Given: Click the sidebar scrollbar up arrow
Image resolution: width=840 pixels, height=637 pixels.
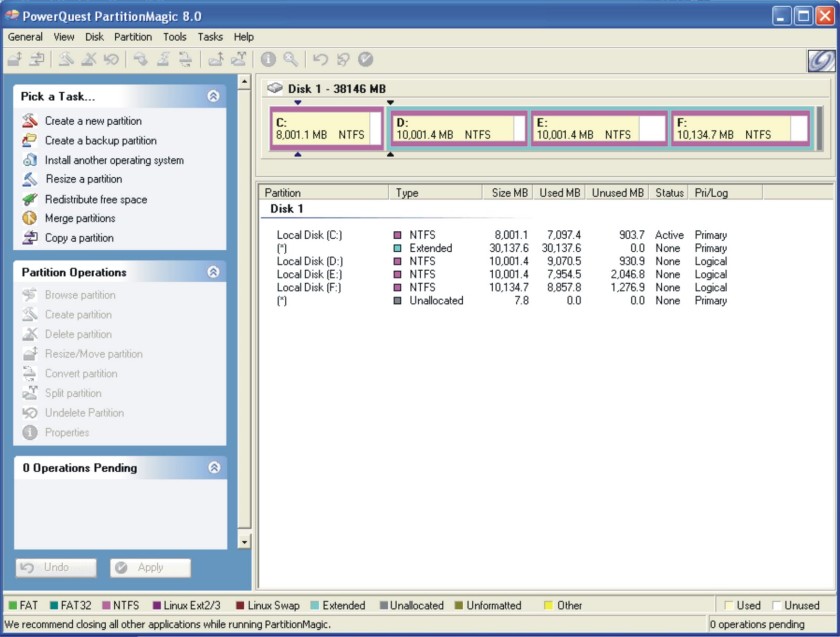Looking at the screenshot, I should click(x=244, y=82).
